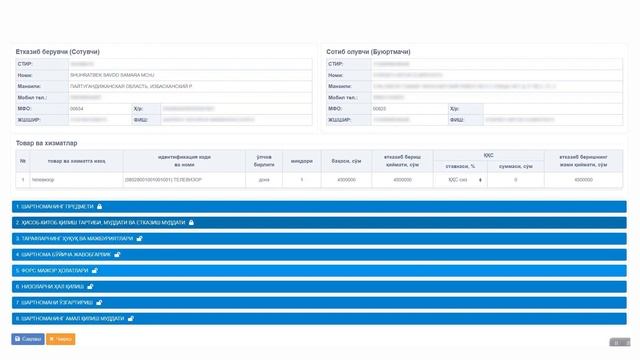The image size is (640, 360).
Task: Click the row number cell 1
Action: click(x=23, y=180)
